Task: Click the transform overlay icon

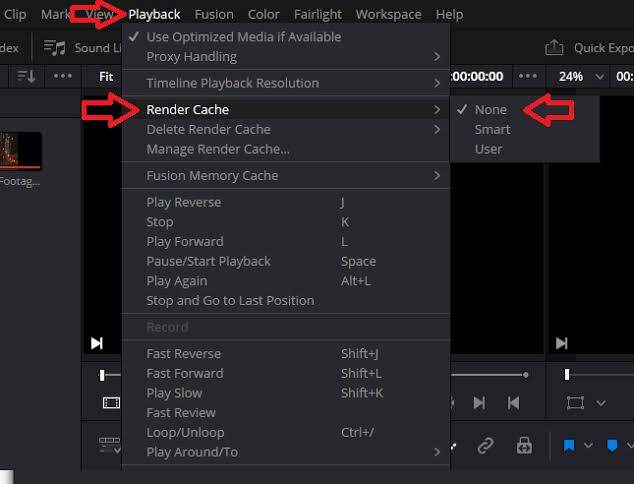Action: [575, 403]
